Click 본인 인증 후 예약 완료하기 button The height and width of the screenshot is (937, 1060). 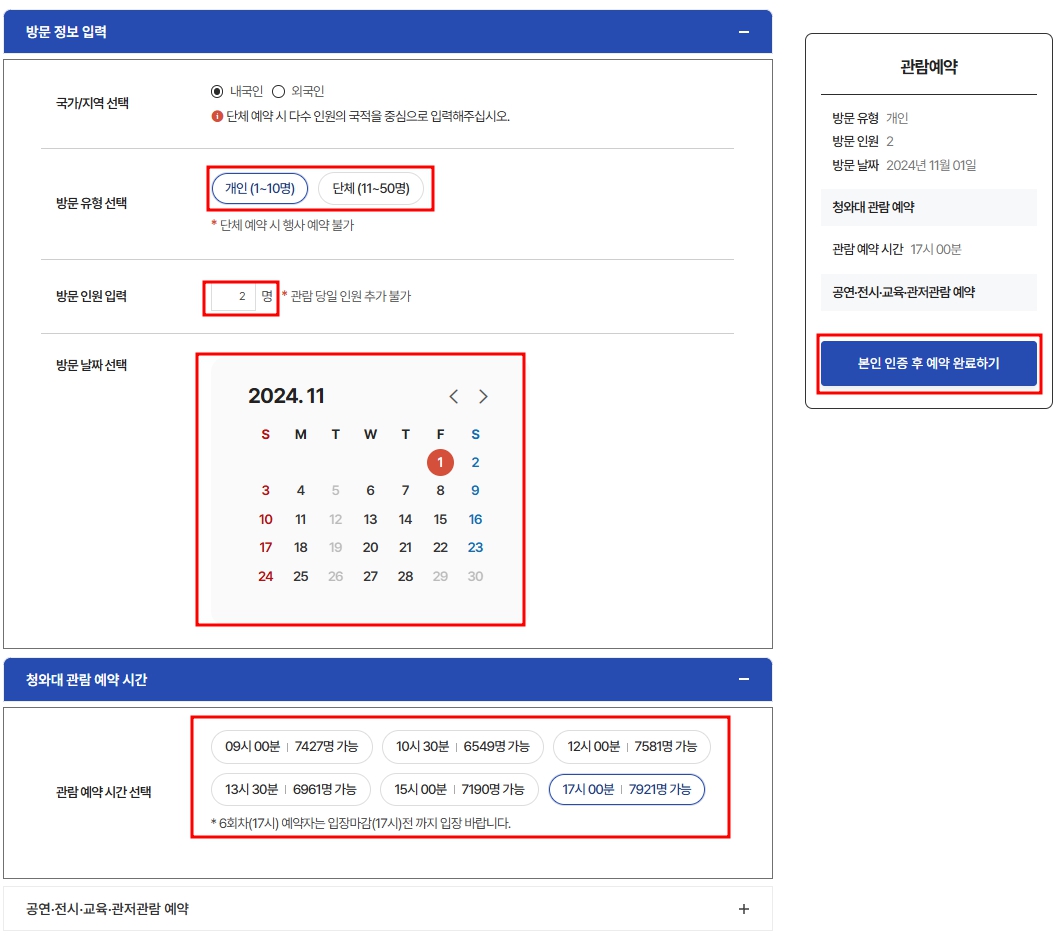928,364
